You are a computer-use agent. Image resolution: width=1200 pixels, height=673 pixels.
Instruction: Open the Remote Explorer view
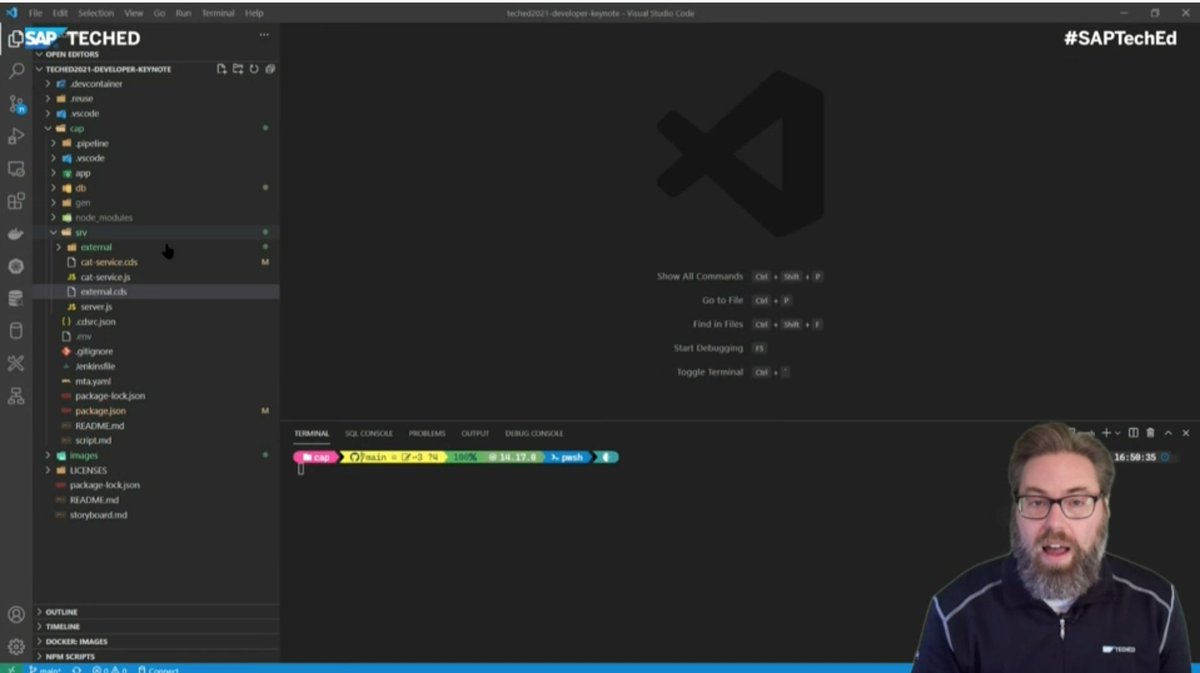[x=16, y=169]
